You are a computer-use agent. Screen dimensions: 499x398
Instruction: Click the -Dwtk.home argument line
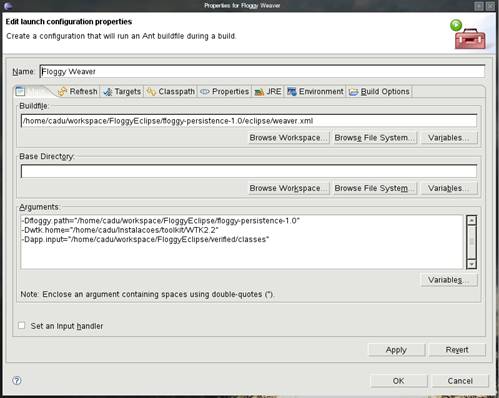point(120,230)
